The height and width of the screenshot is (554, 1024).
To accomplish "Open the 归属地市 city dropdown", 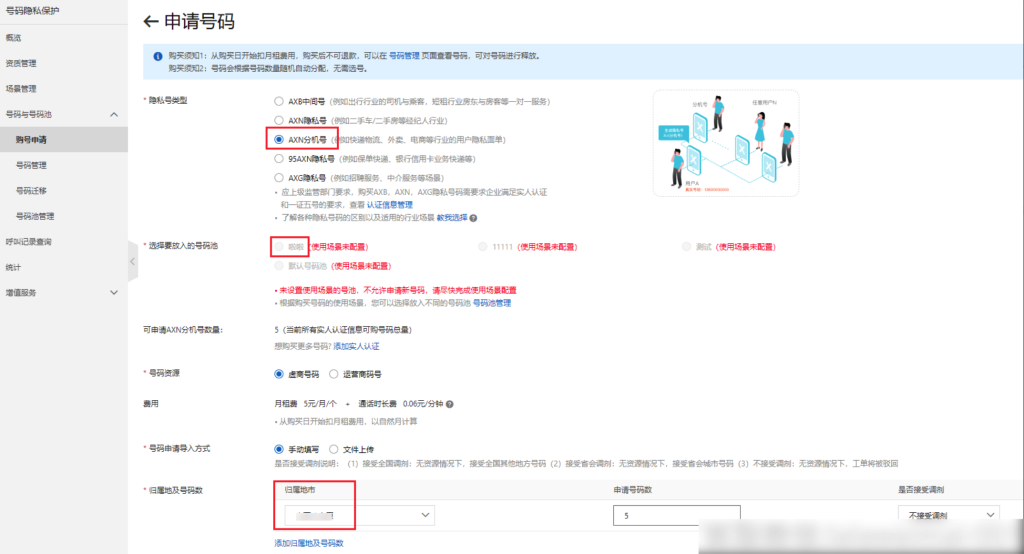I will click(359, 515).
